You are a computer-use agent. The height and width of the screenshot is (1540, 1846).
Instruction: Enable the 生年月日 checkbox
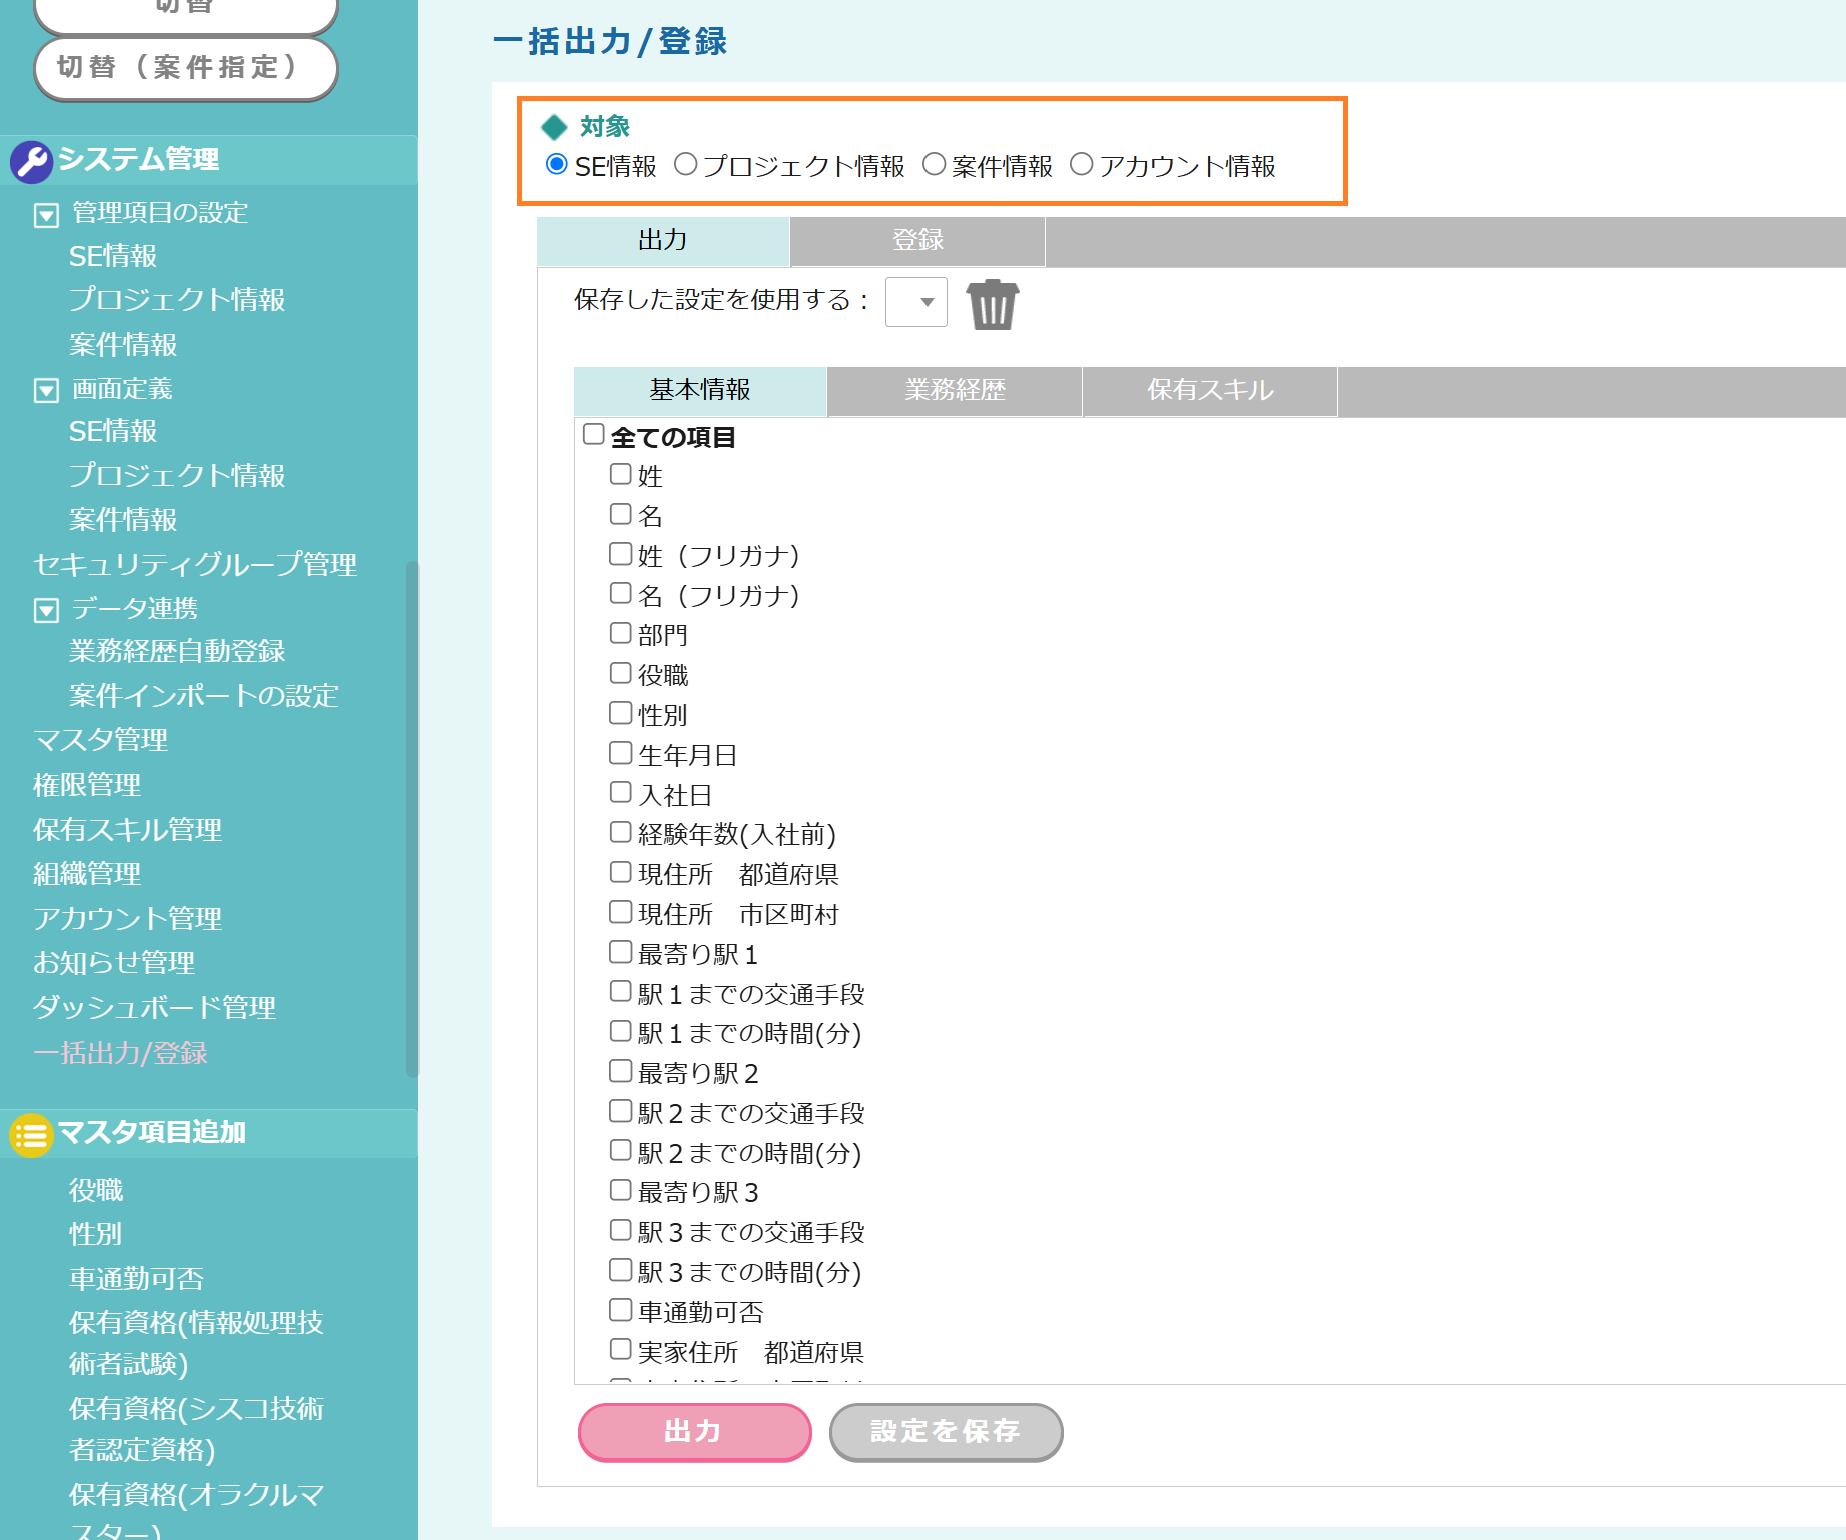621,753
